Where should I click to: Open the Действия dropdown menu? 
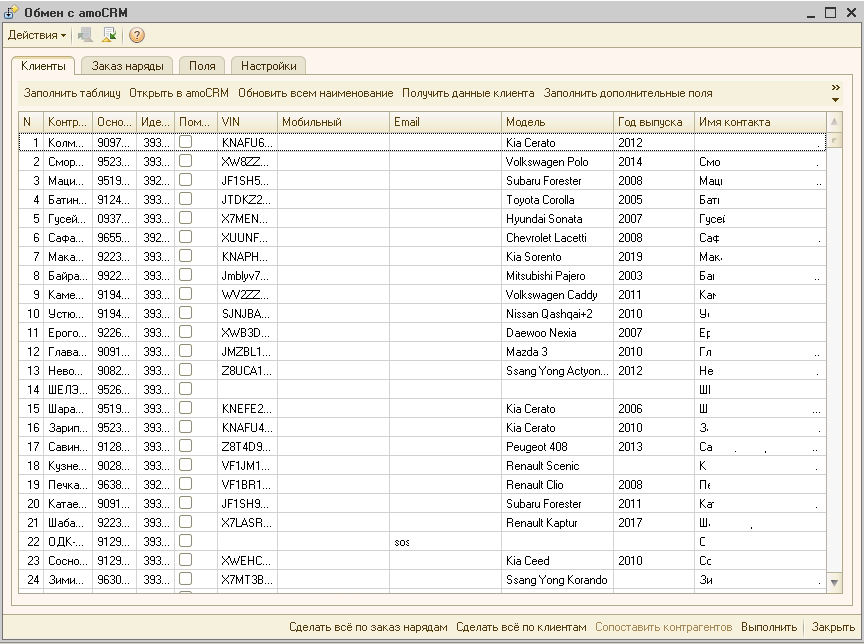click(36, 35)
